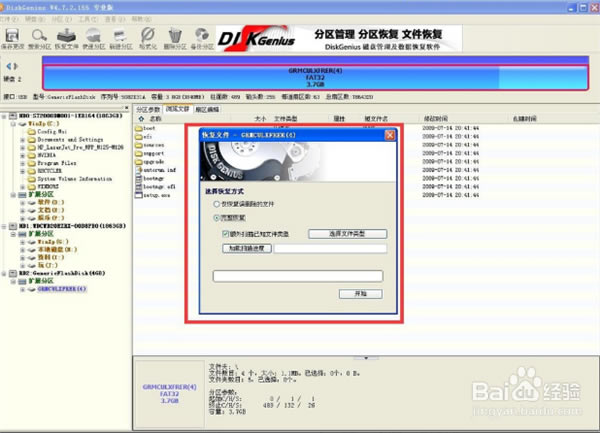Open the Recover Files (恢复文件) toolbar icon
Screen dimensions: 600x433
pyautogui.click(x=64, y=36)
